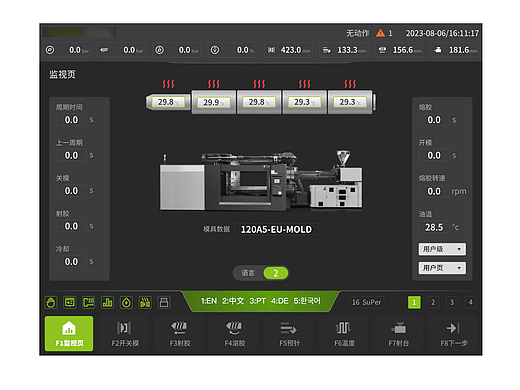Click the heating indicator above fifth barrel zone
Viewport: 520px width, 390px height.
[350, 84]
